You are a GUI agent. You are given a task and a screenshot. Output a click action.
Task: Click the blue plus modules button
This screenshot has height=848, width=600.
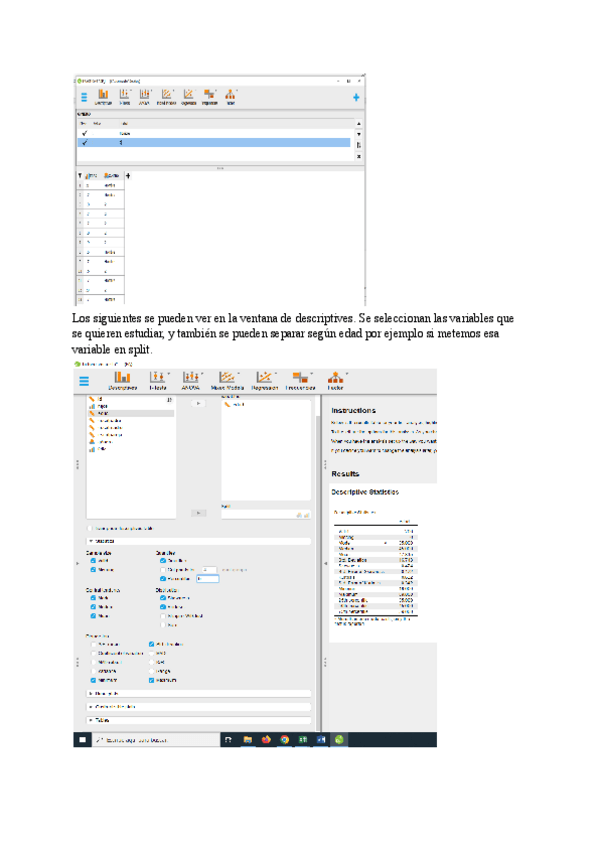pyautogui.click(x=356, y=97)
